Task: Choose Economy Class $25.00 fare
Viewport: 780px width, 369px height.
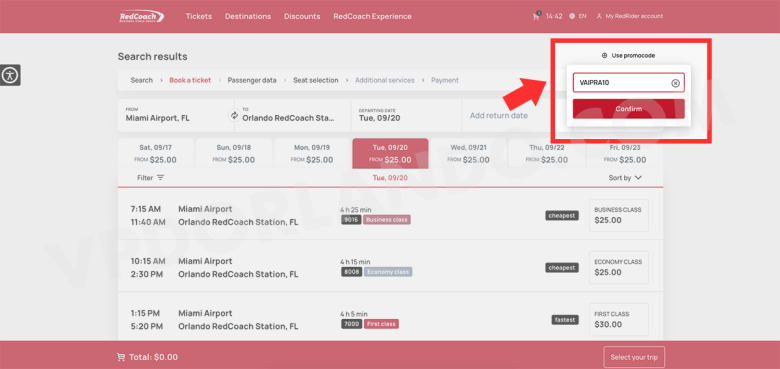Action: coord(619,268)
